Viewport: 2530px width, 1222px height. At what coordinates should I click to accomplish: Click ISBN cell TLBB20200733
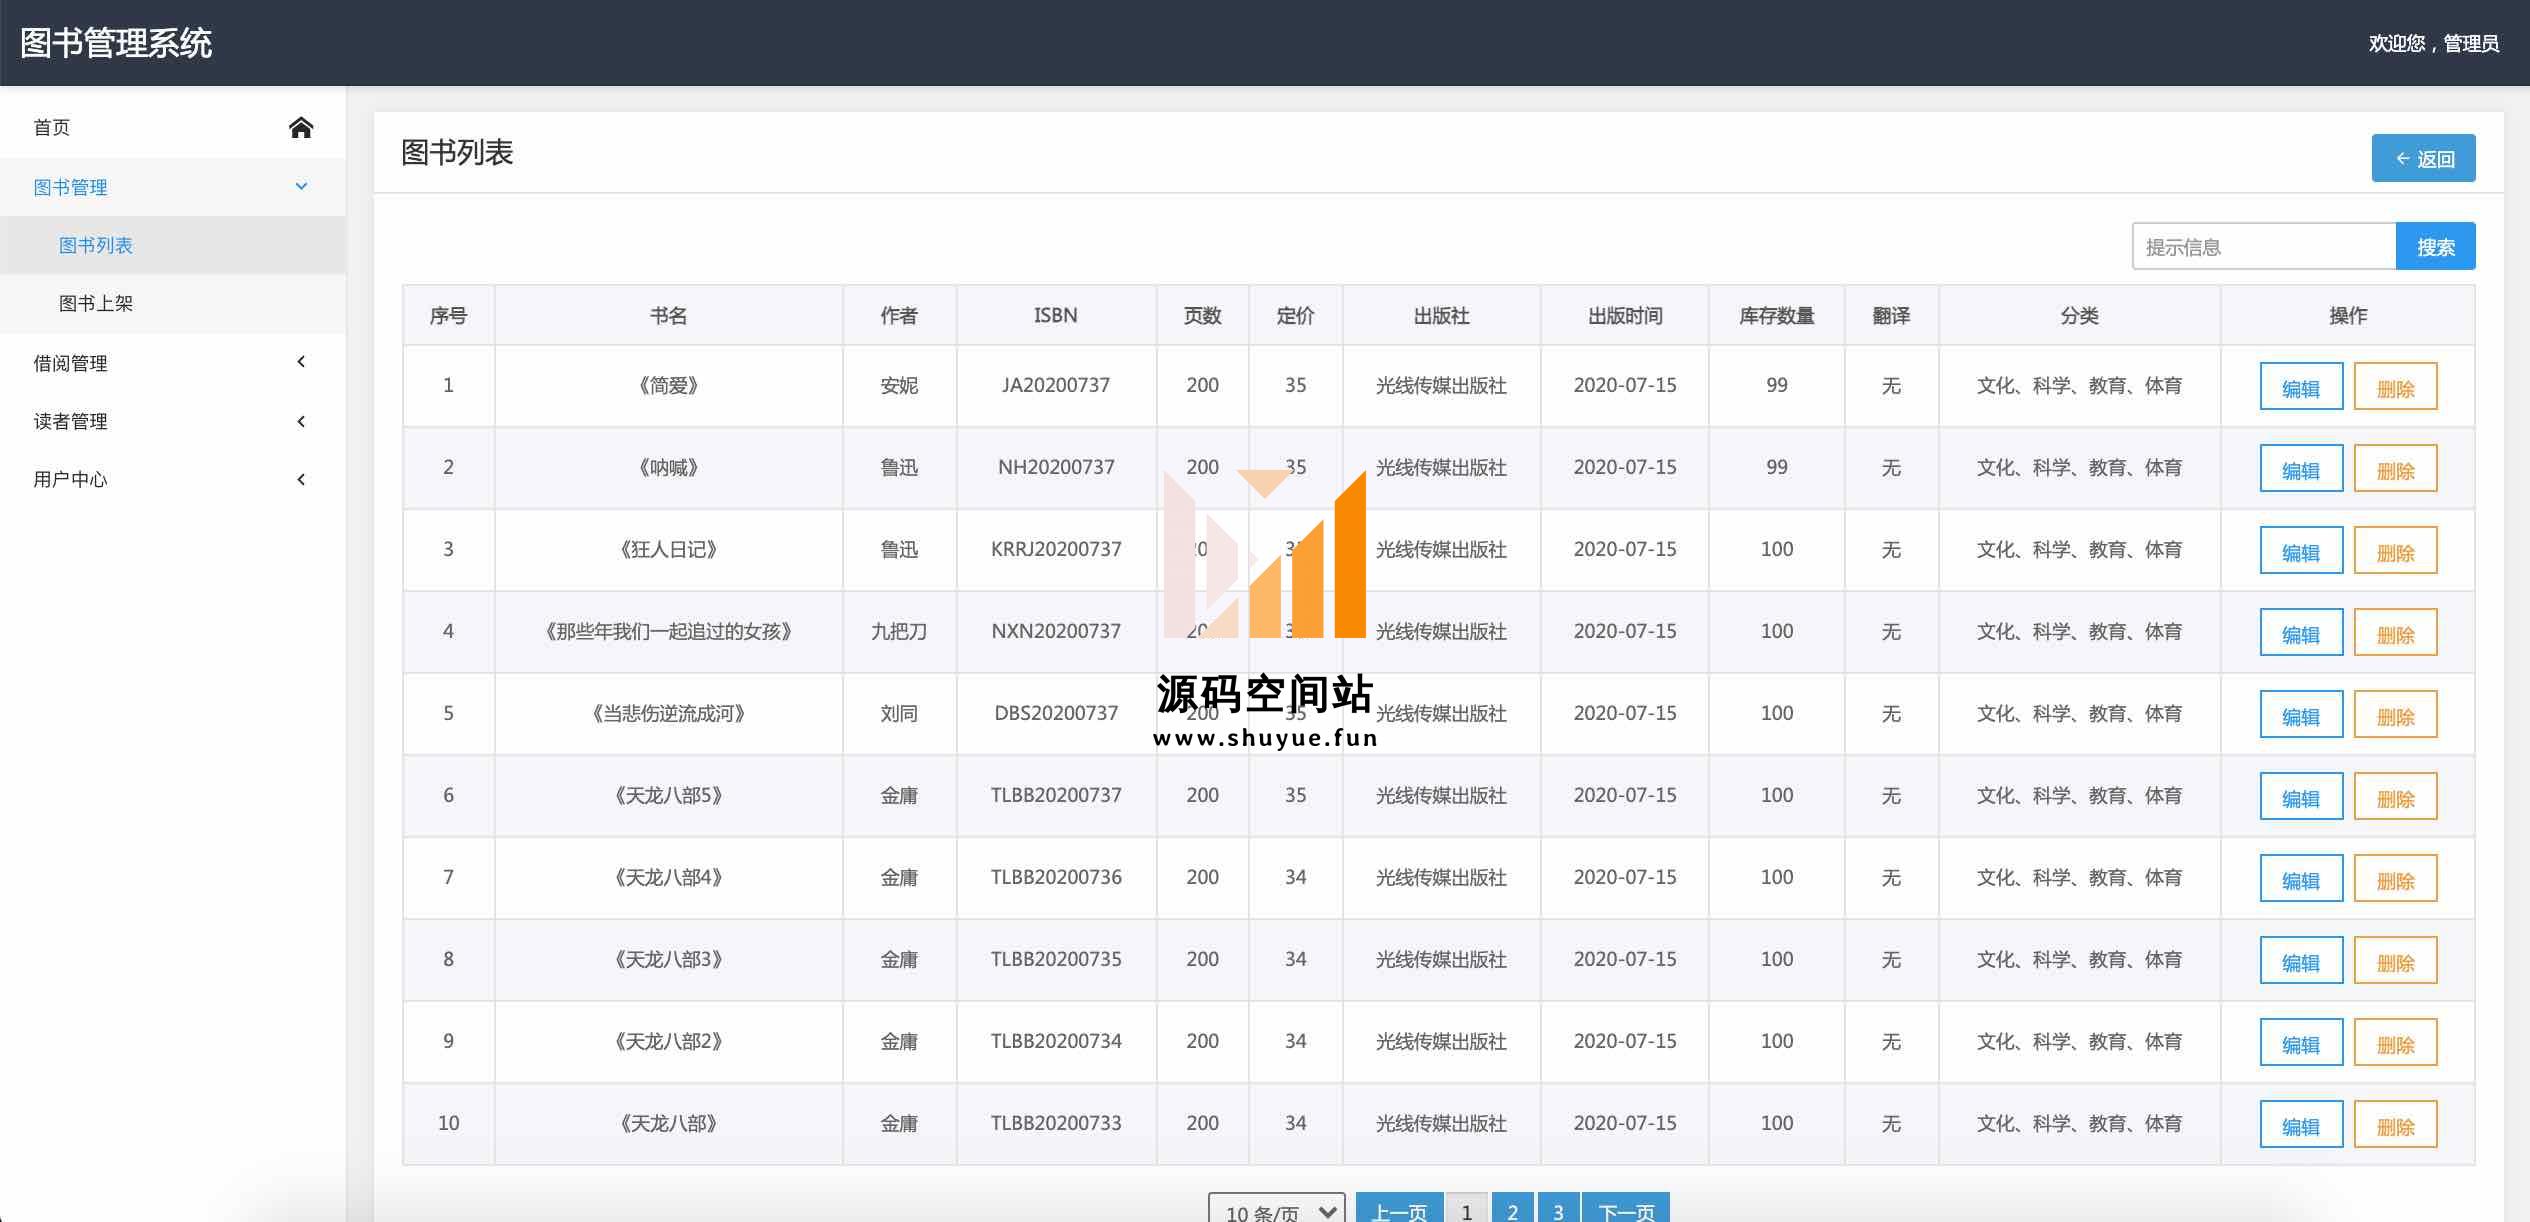[x=1056, y=1123]
